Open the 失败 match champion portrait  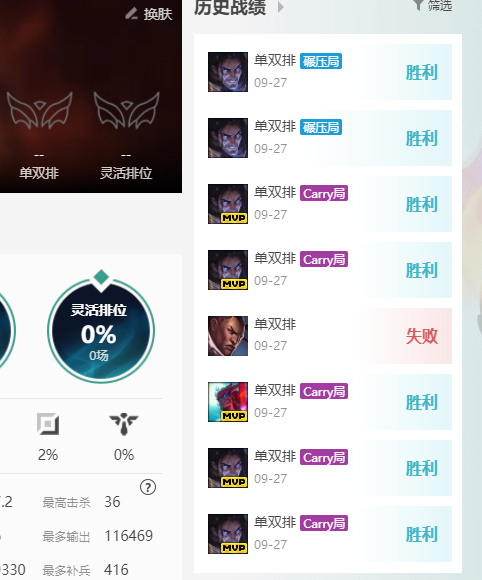[228, 336]
